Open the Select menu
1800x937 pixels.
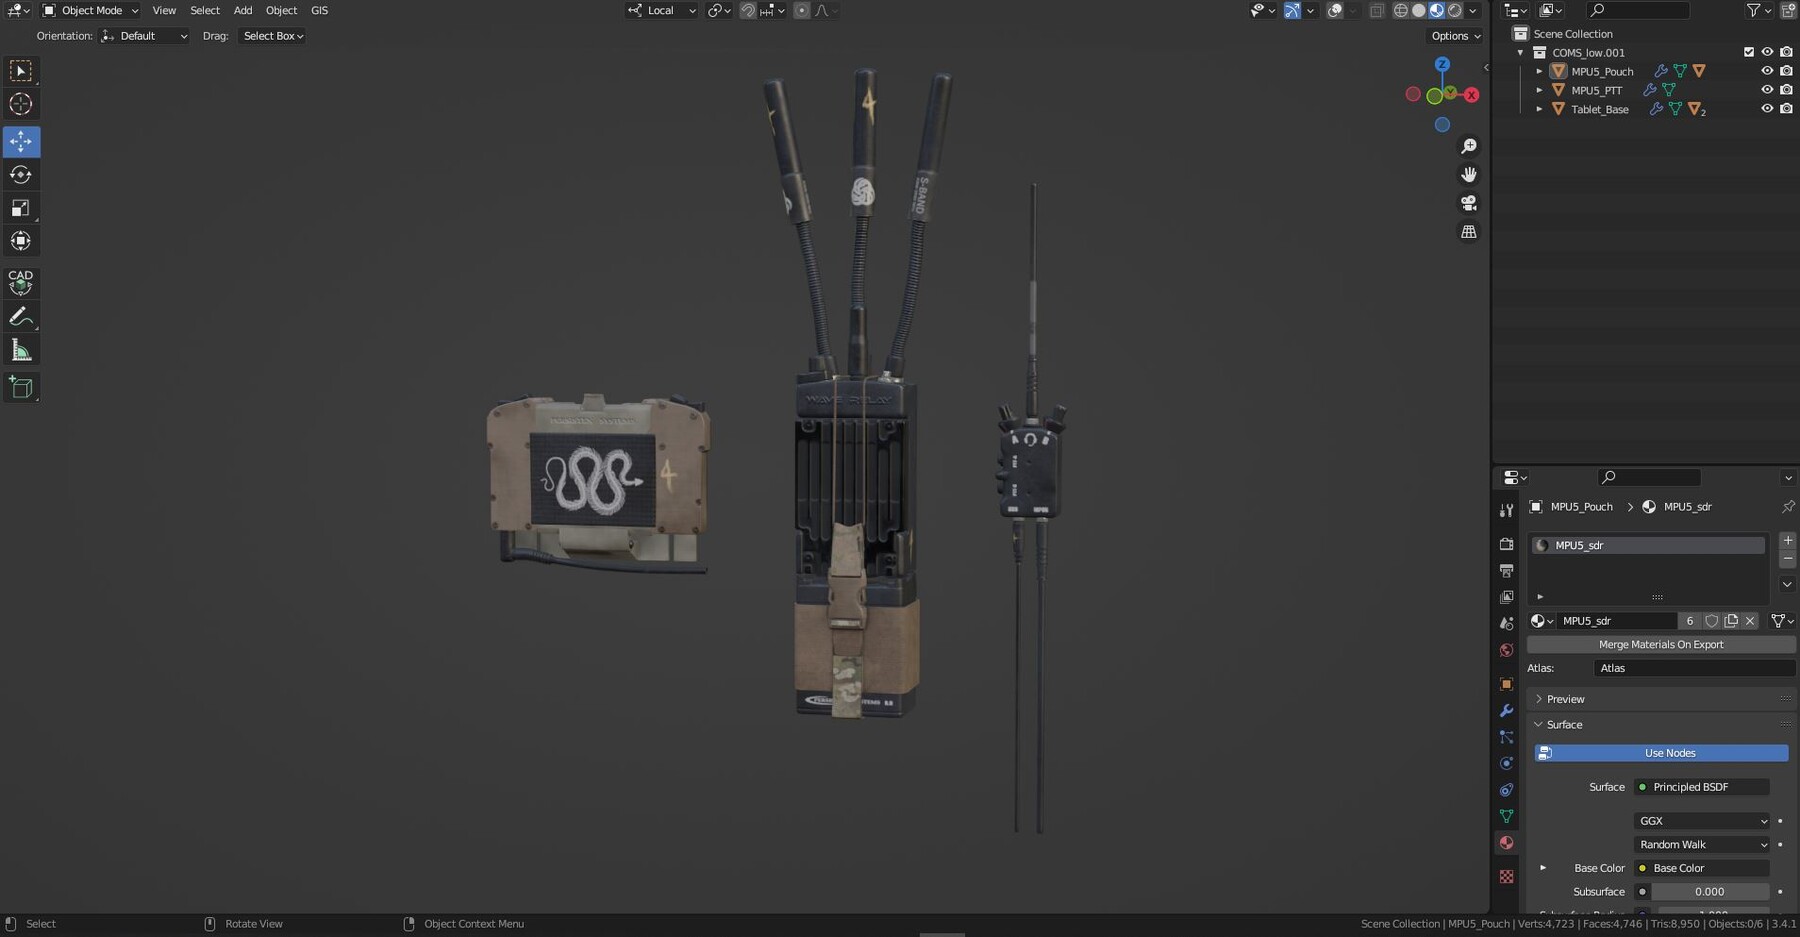click(204, 10)
